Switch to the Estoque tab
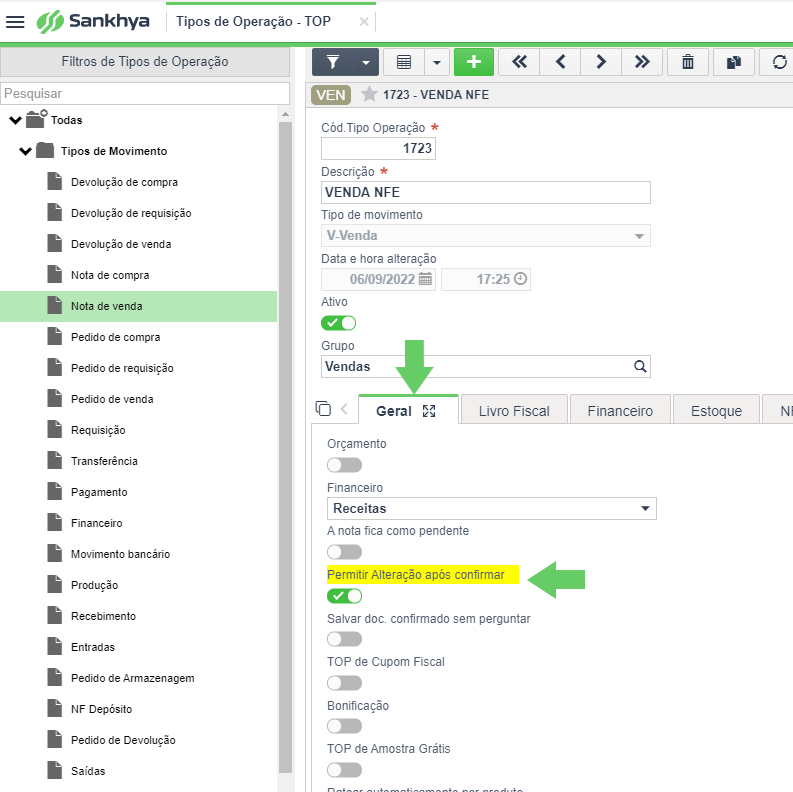793x792 pixels. pyautogui.click(x=716, y=411)
